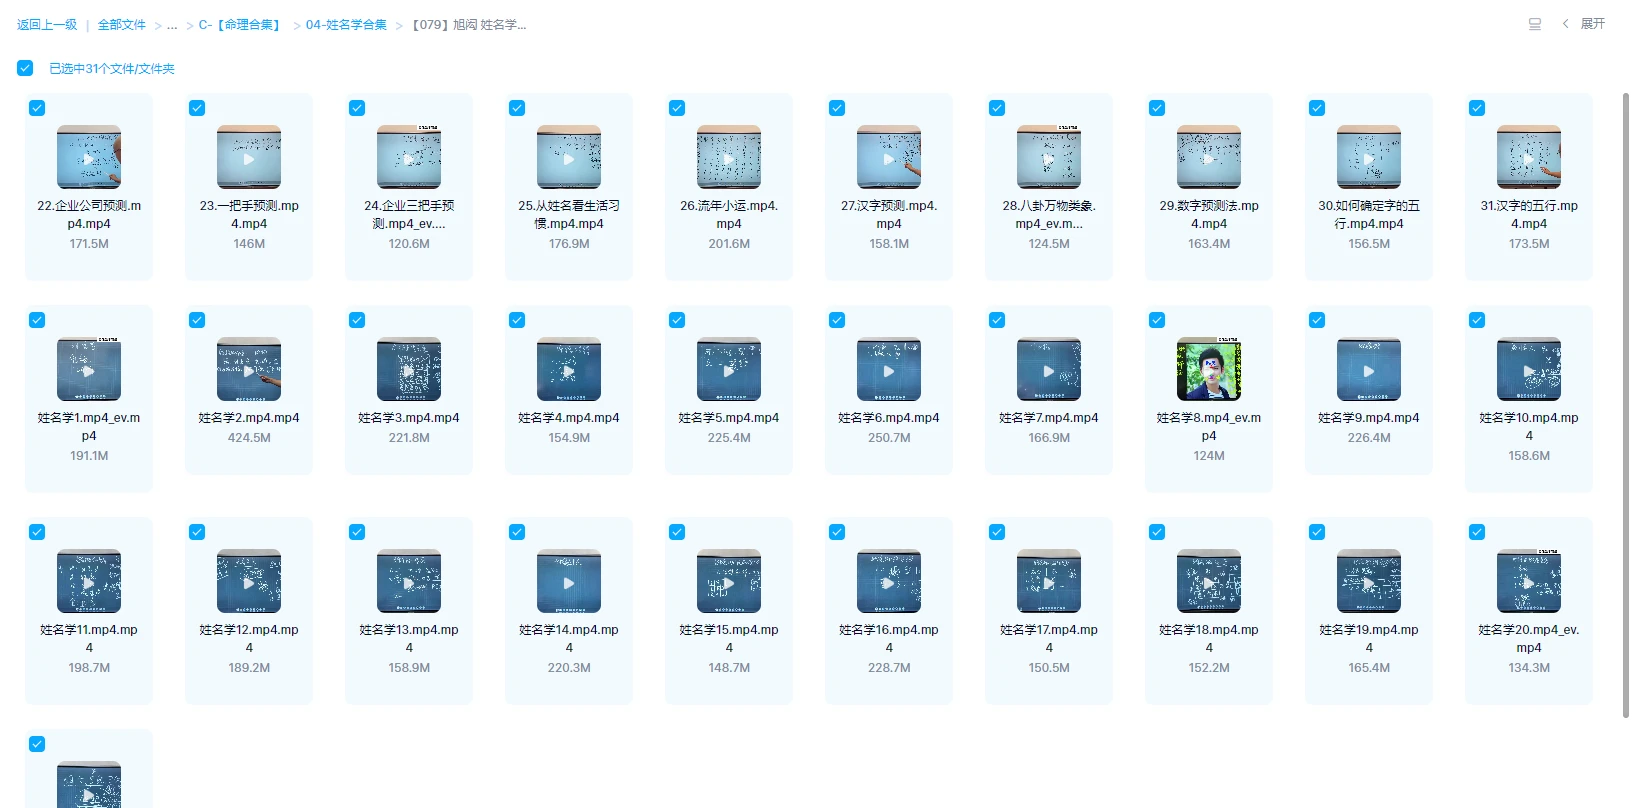The width and height of the screenshot is (1633, 808).
Task: Expand the side panel with 展开
Action: pos(1584,24)
